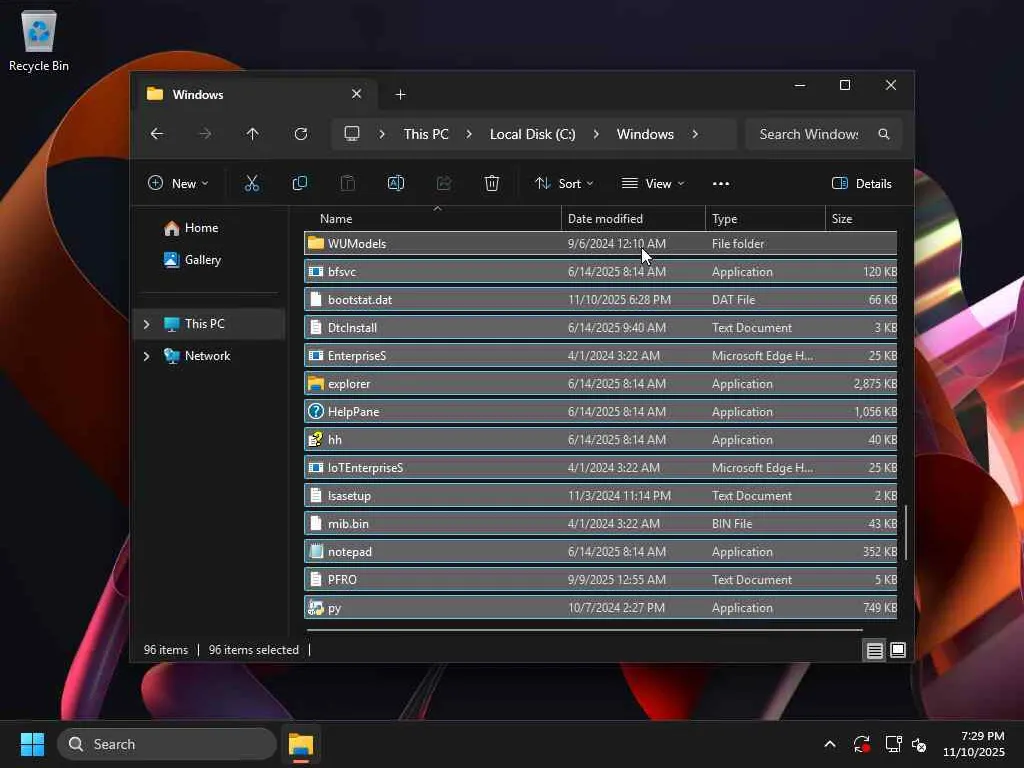Select the lsasetup file name

pos(349,496)
